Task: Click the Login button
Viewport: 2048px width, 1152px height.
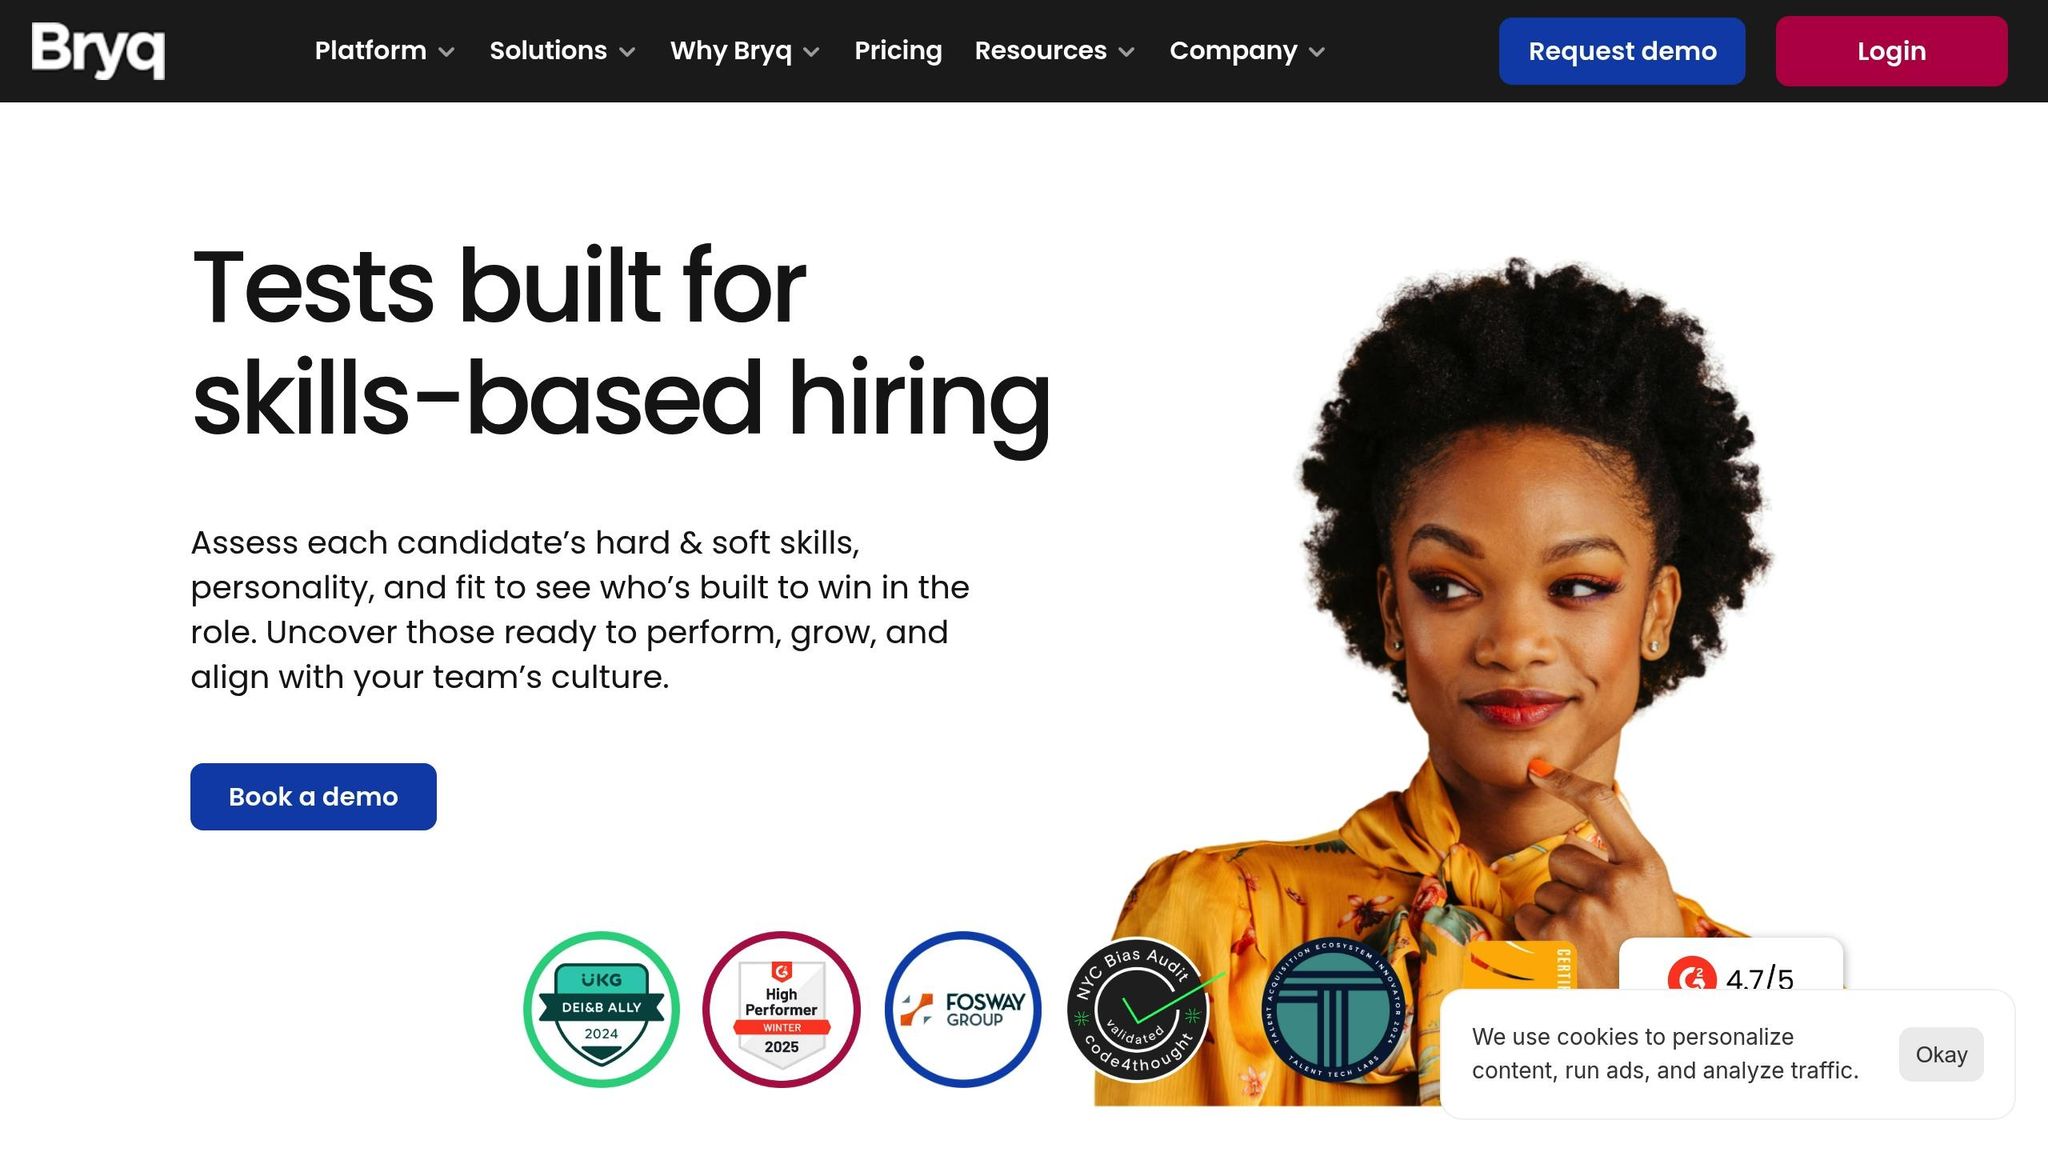Action: pyautogui.click(x=1891, y=51)
